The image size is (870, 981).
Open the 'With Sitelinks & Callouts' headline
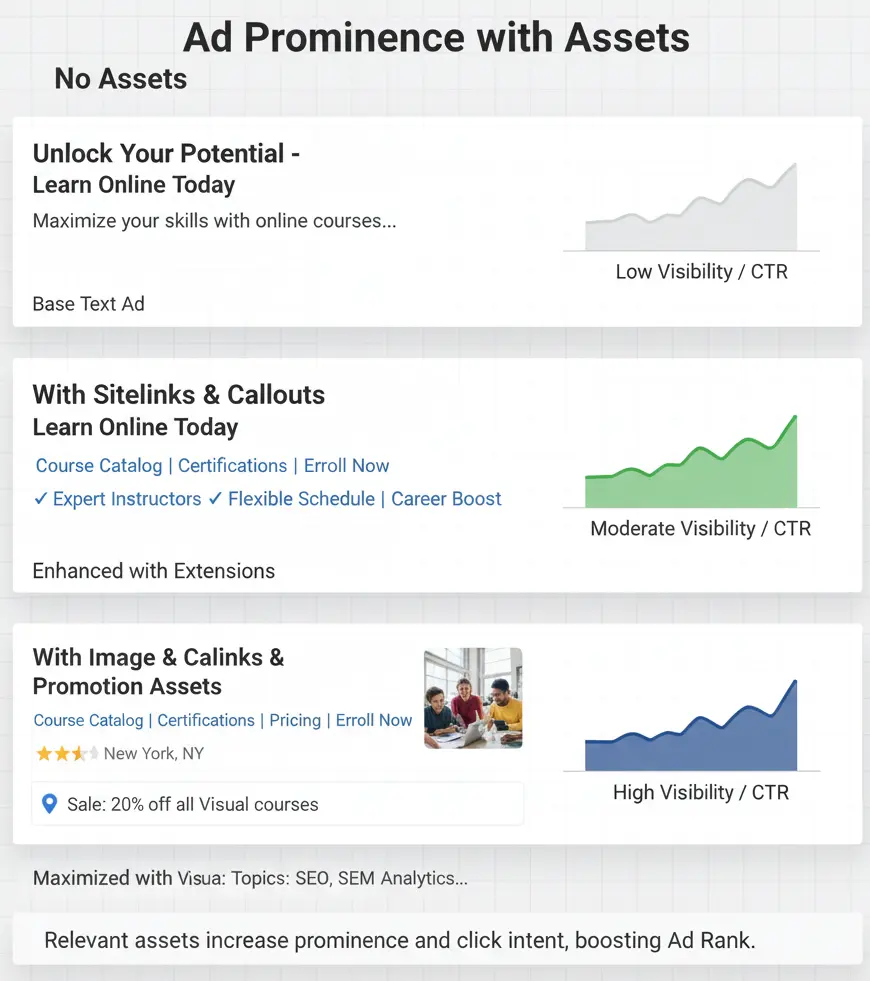coord(179,395)
